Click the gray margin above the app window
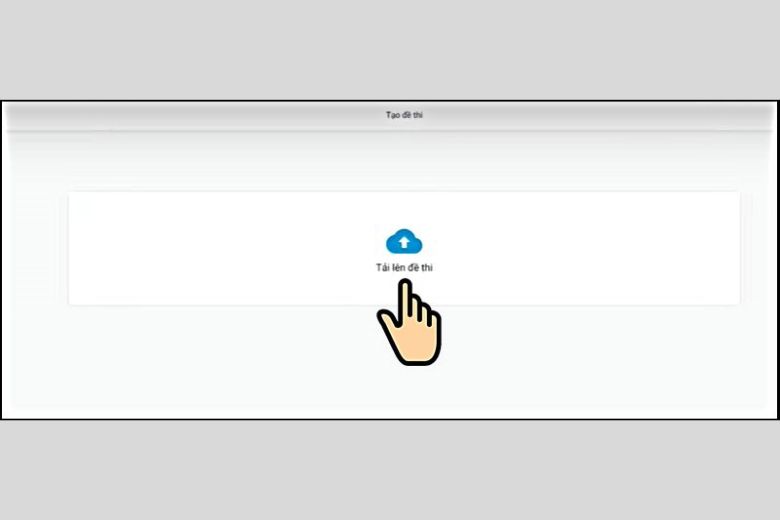This screenshot has height=520, width=780. (390, 50)
